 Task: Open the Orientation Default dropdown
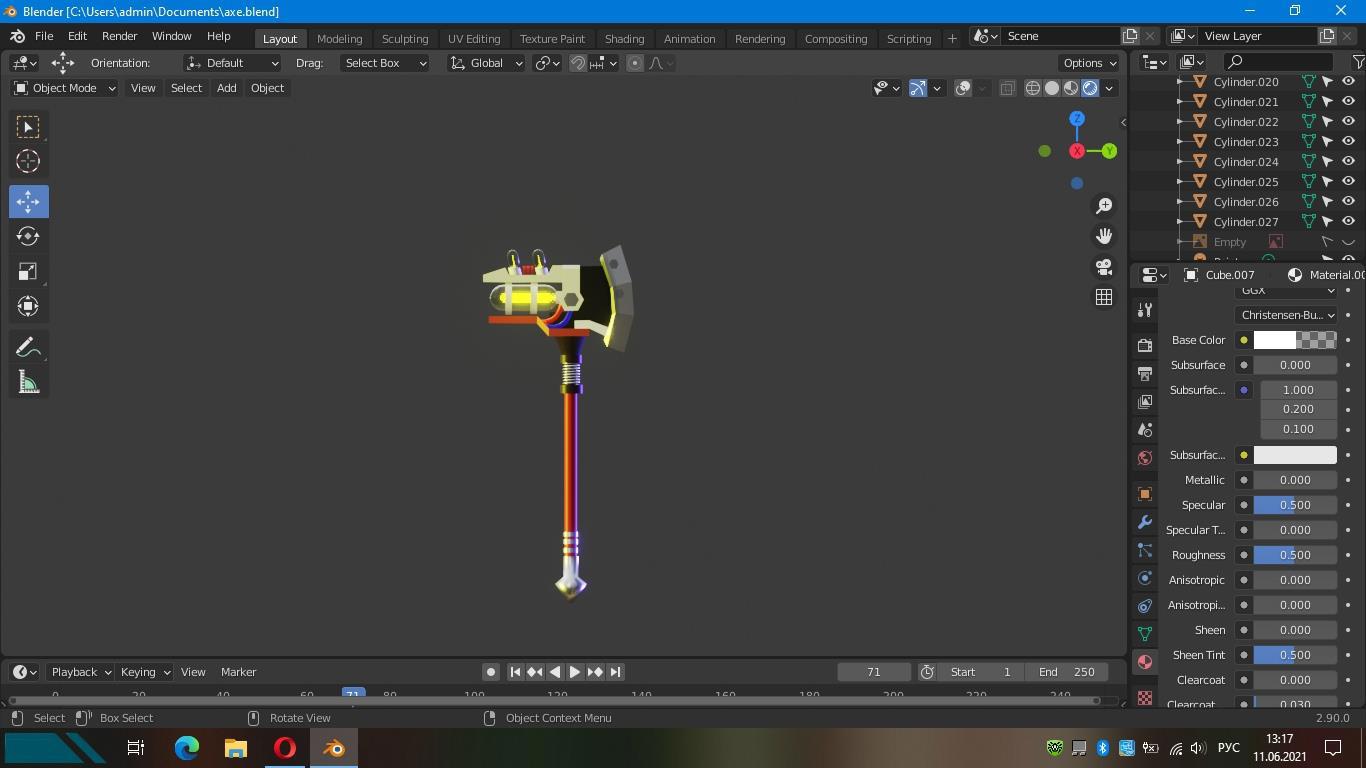click(x=232, y=63)
